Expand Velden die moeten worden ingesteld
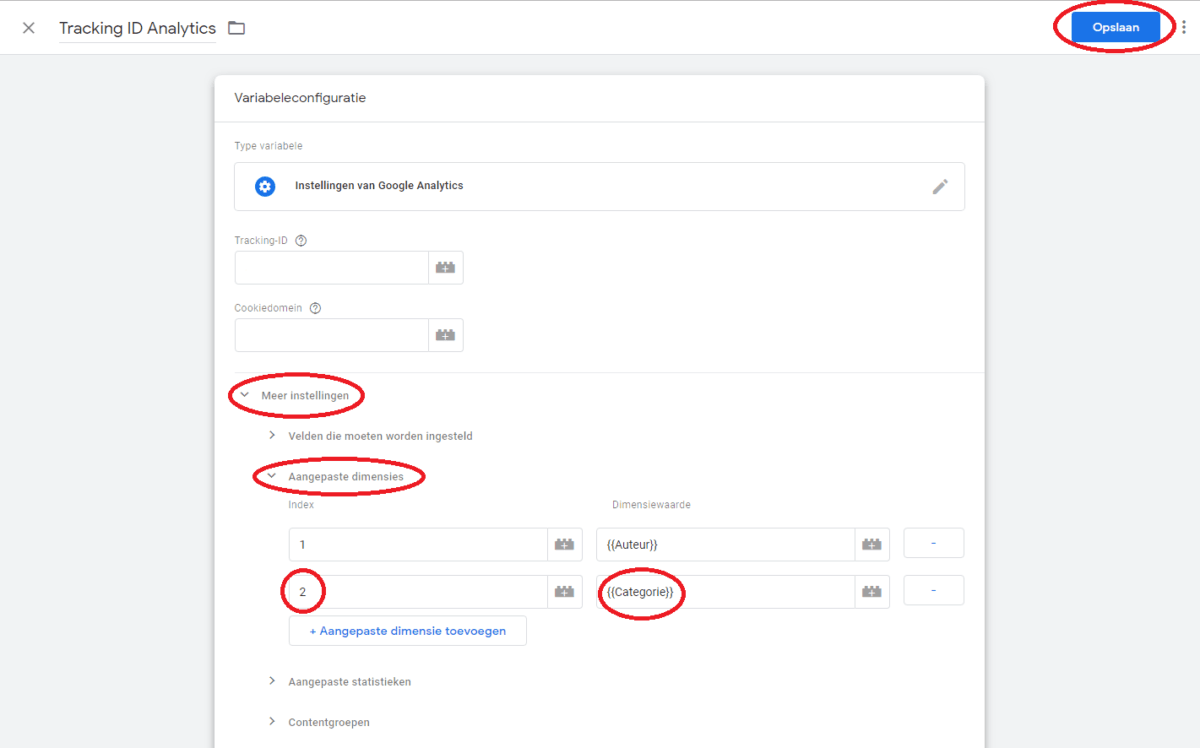 [x=370, y=436]
